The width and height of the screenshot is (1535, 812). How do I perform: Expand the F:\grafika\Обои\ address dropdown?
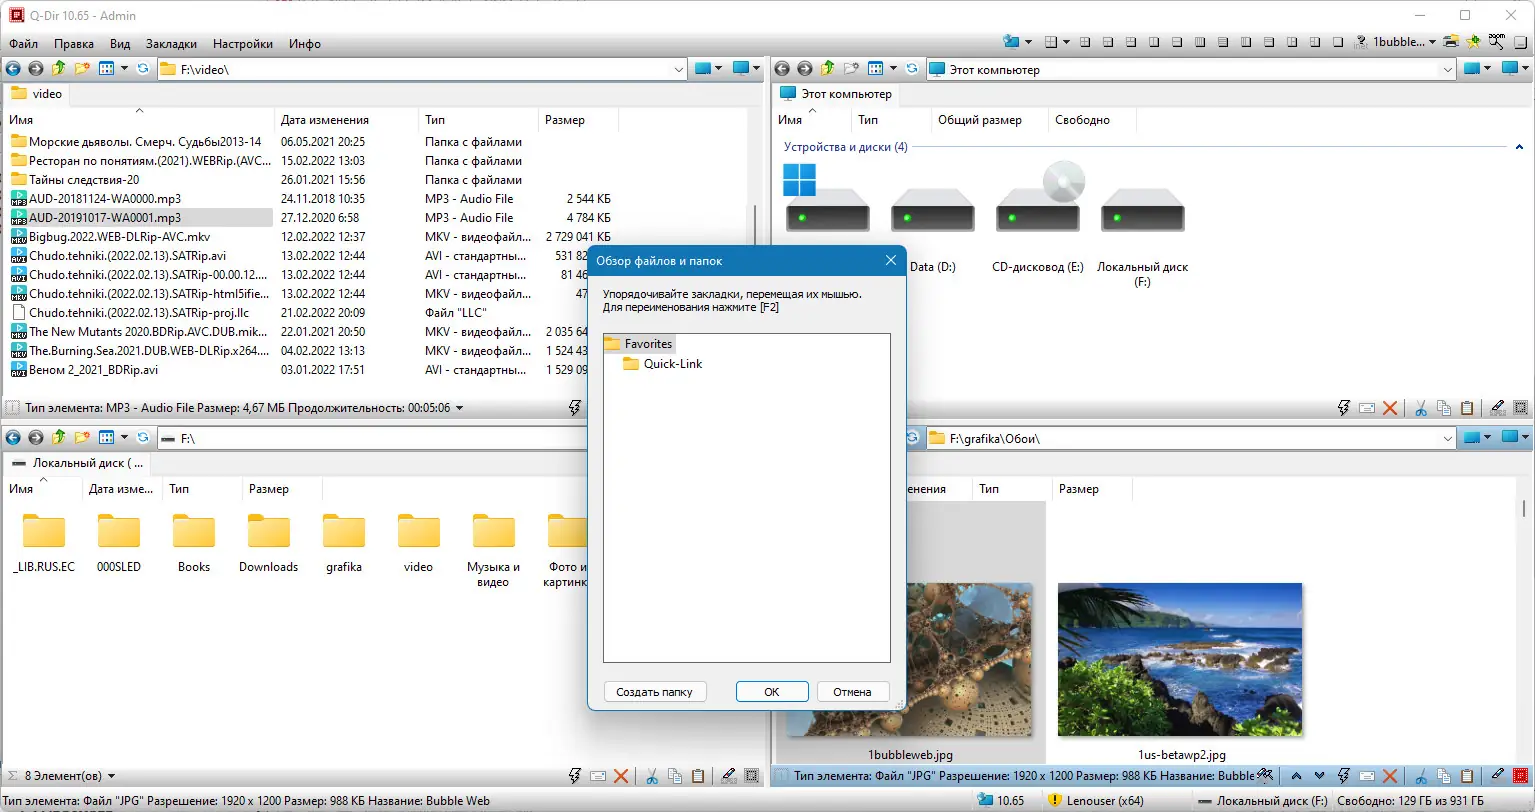[1447, 439]
